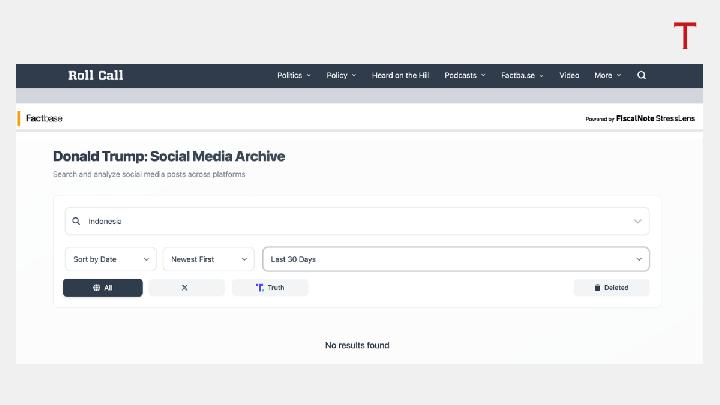Show Deleted posts filter
720x405 pixels.
click(x=611, y=287)
